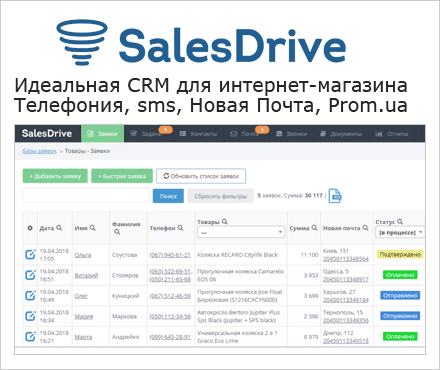Click Быстрая заявка button
440x370 pixels.
pyautogui.click(x=122, y=176)
